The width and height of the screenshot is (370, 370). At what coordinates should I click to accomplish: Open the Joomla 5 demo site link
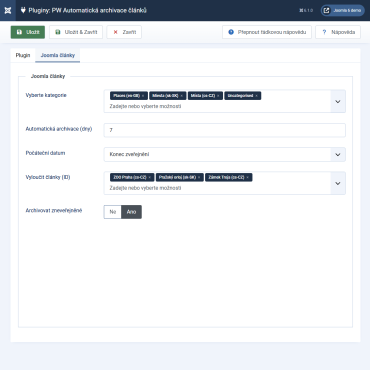(343, 10)
